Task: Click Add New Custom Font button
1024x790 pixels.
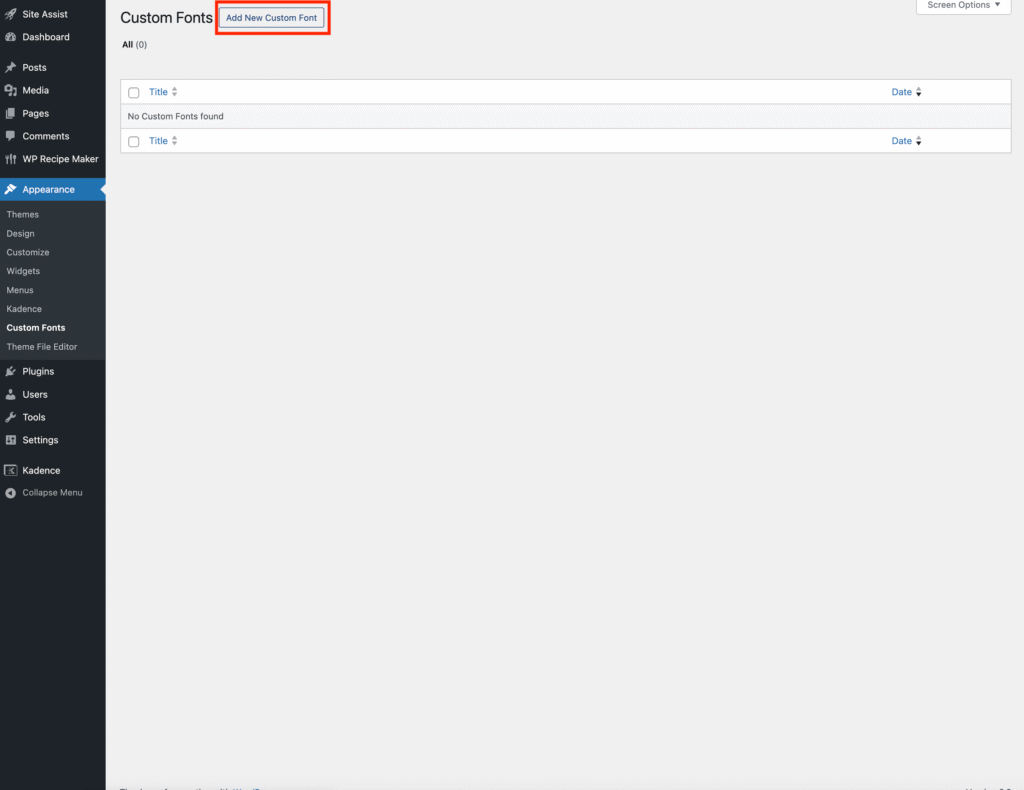Action: point(271,18)
